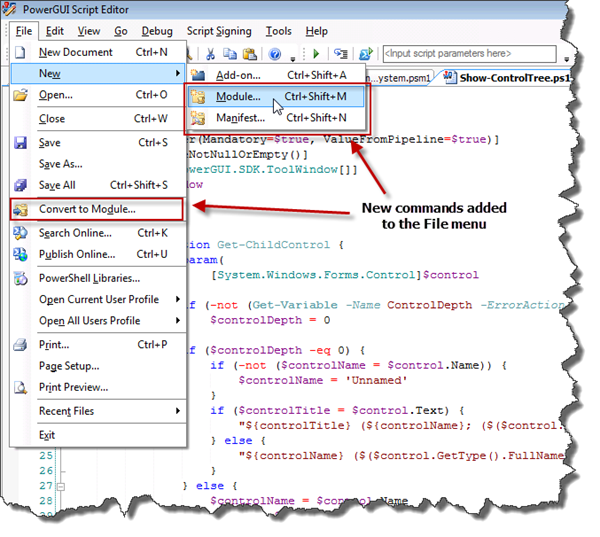Click the Print Preview icon
The image size is (600, 537).
[20, 387]
